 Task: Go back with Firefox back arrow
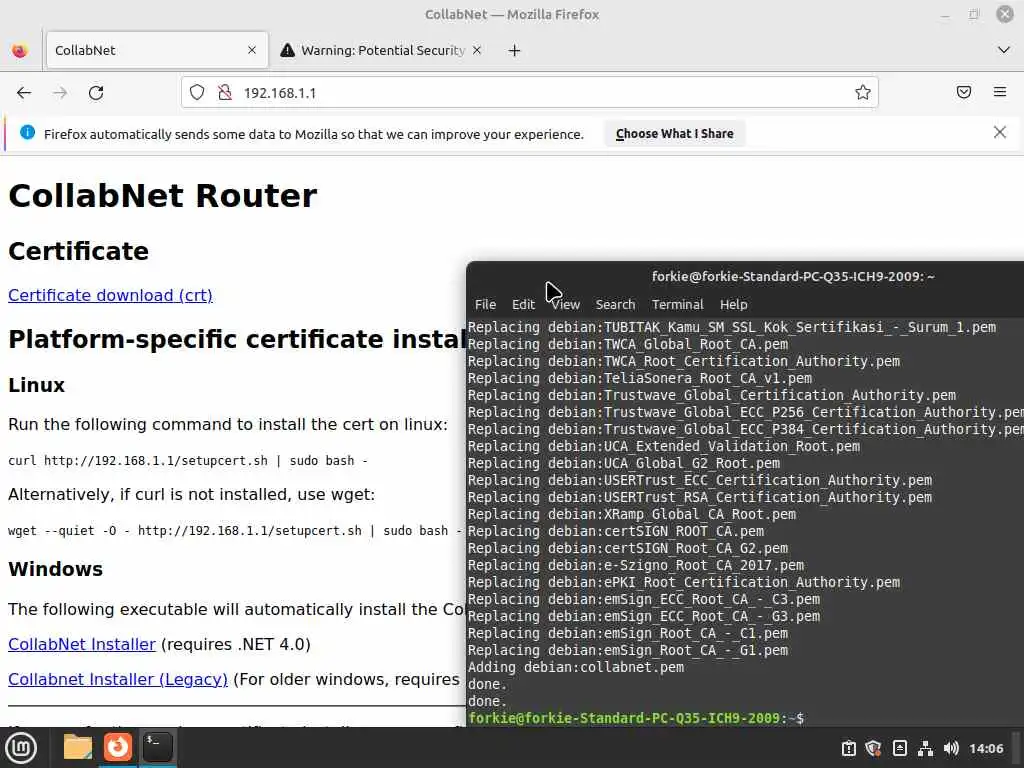click(x=24, y=93)
